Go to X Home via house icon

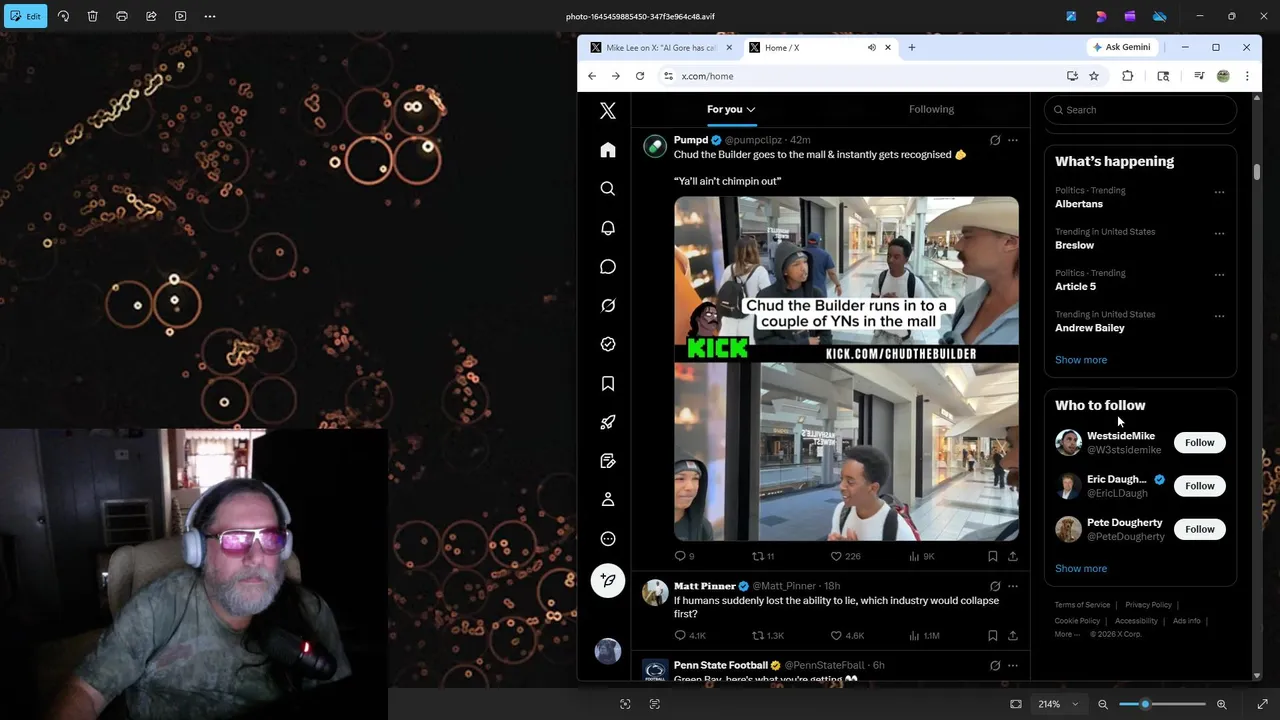(x=608, y=150)
